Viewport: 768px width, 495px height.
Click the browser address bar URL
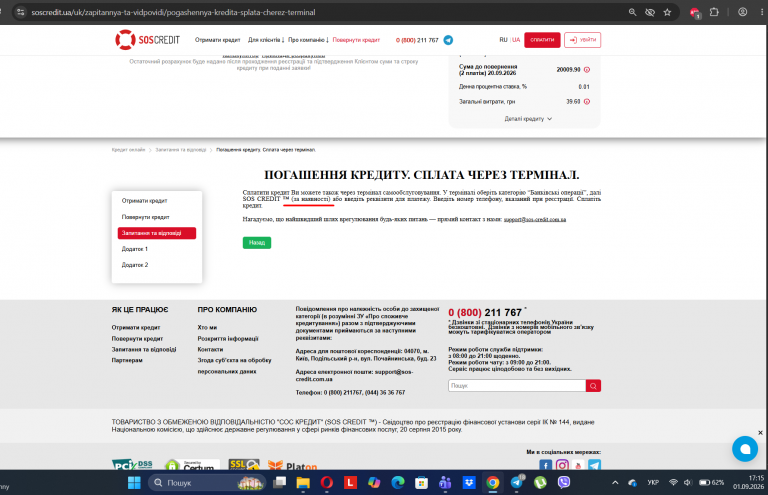tap(173, 12)
